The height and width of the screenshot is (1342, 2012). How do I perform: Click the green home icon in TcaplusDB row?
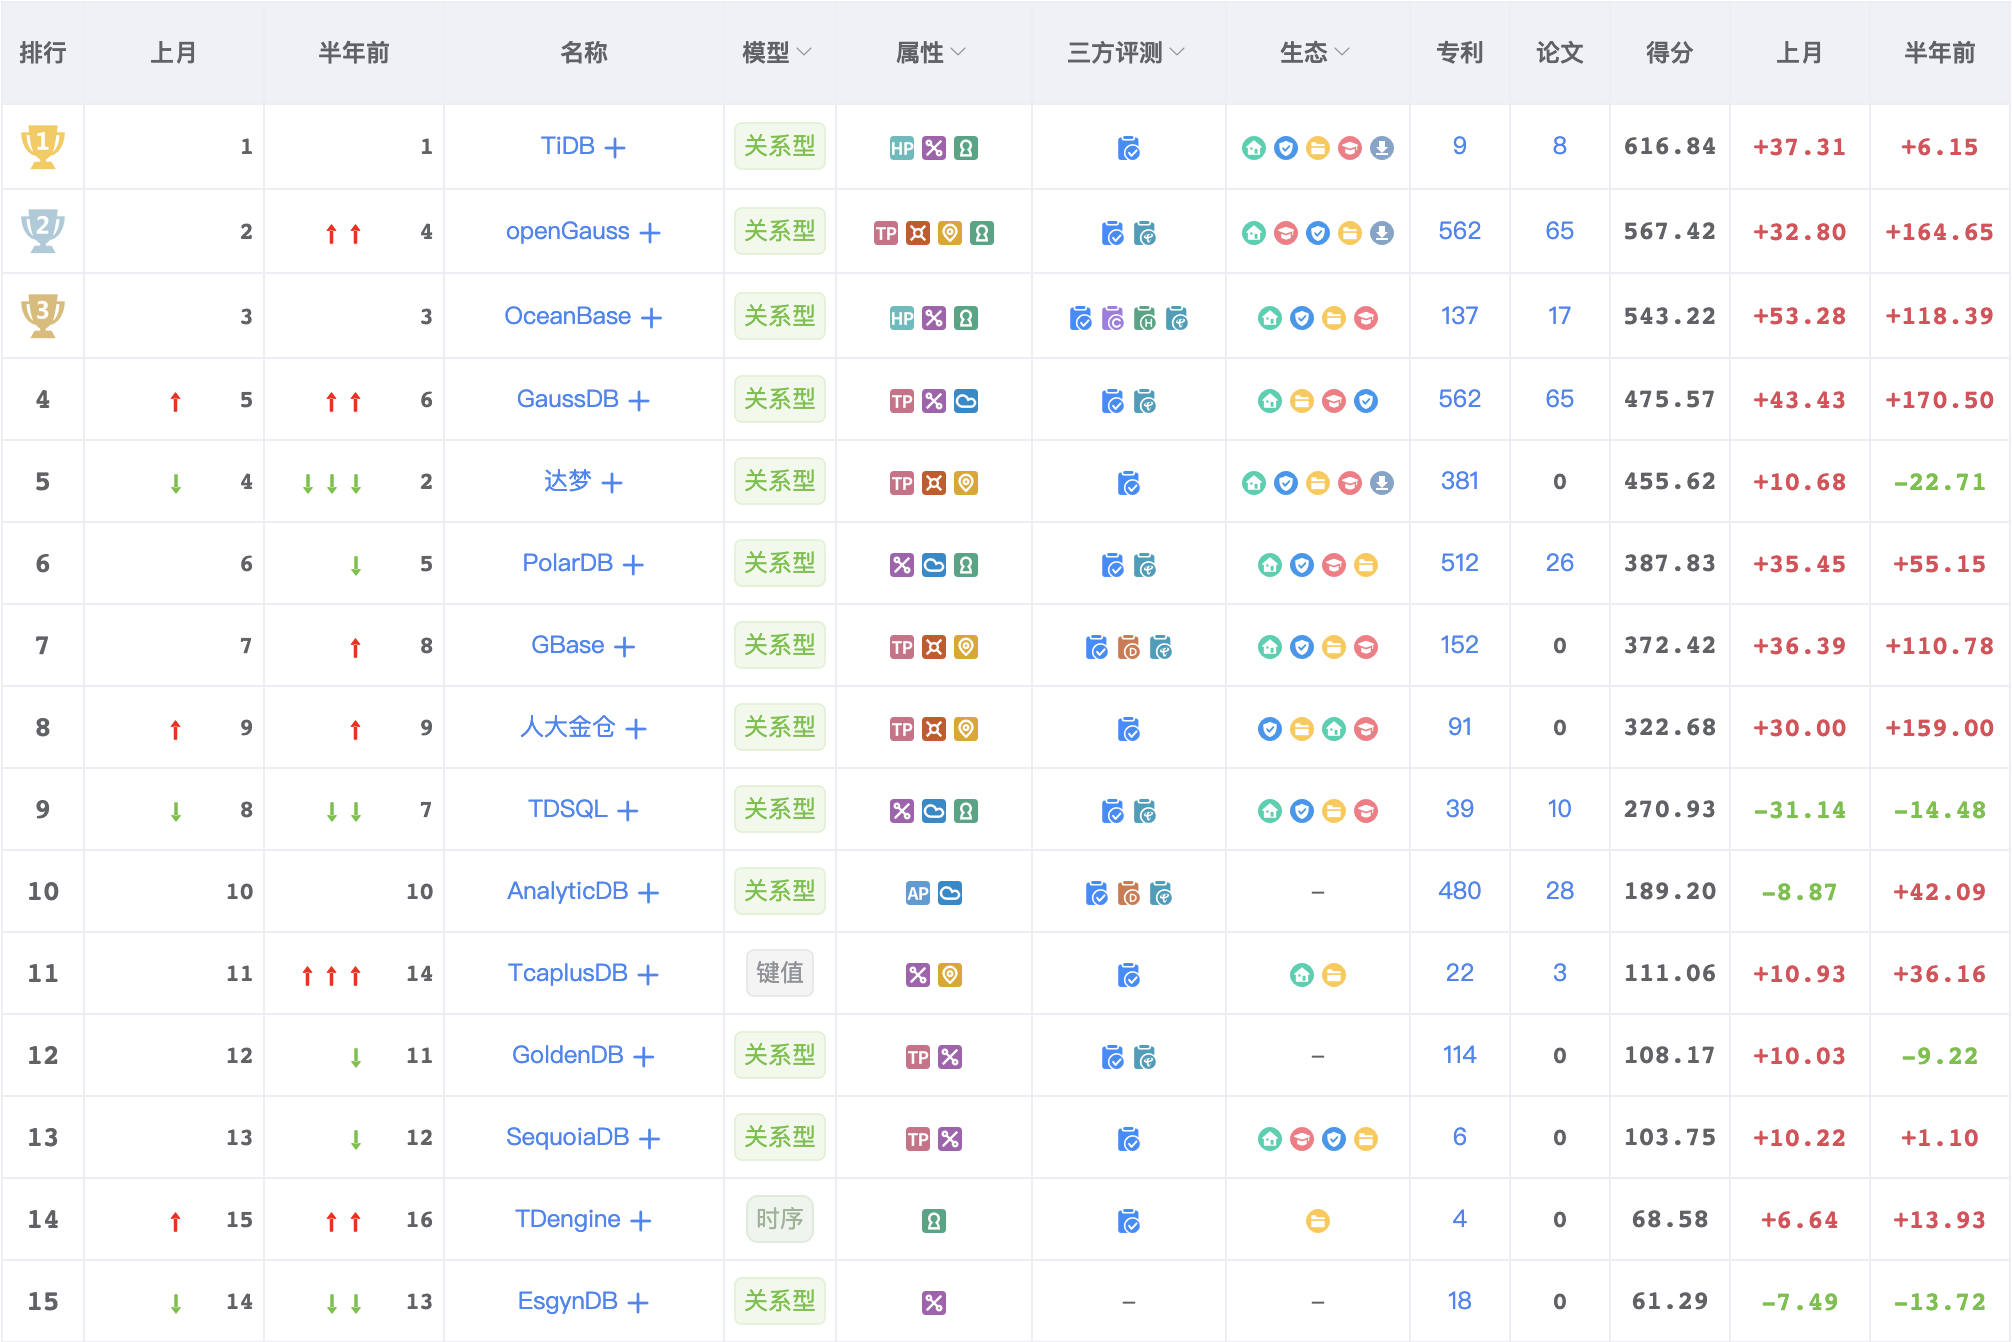point(1302,975)
